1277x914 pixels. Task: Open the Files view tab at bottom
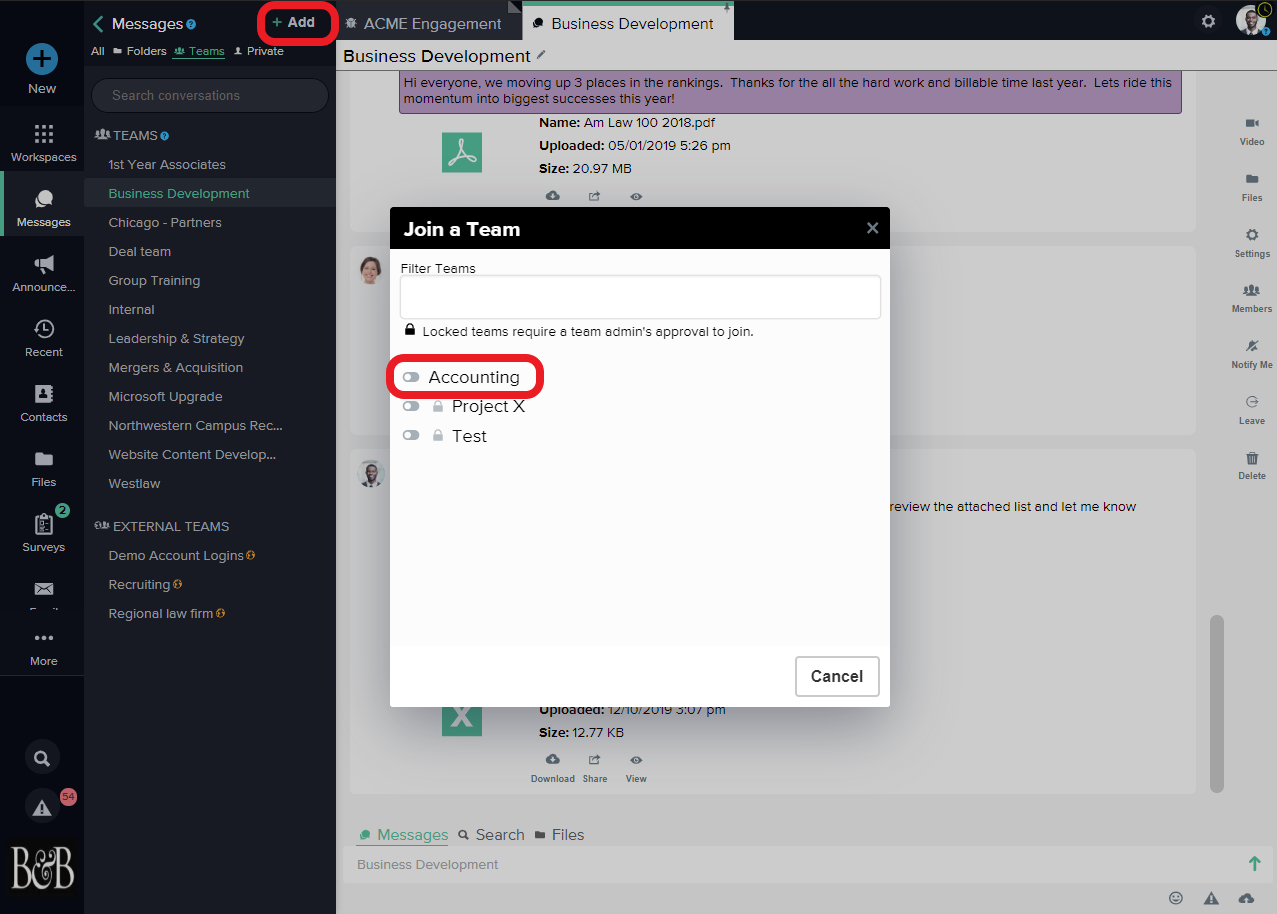[x=559, y=835]
